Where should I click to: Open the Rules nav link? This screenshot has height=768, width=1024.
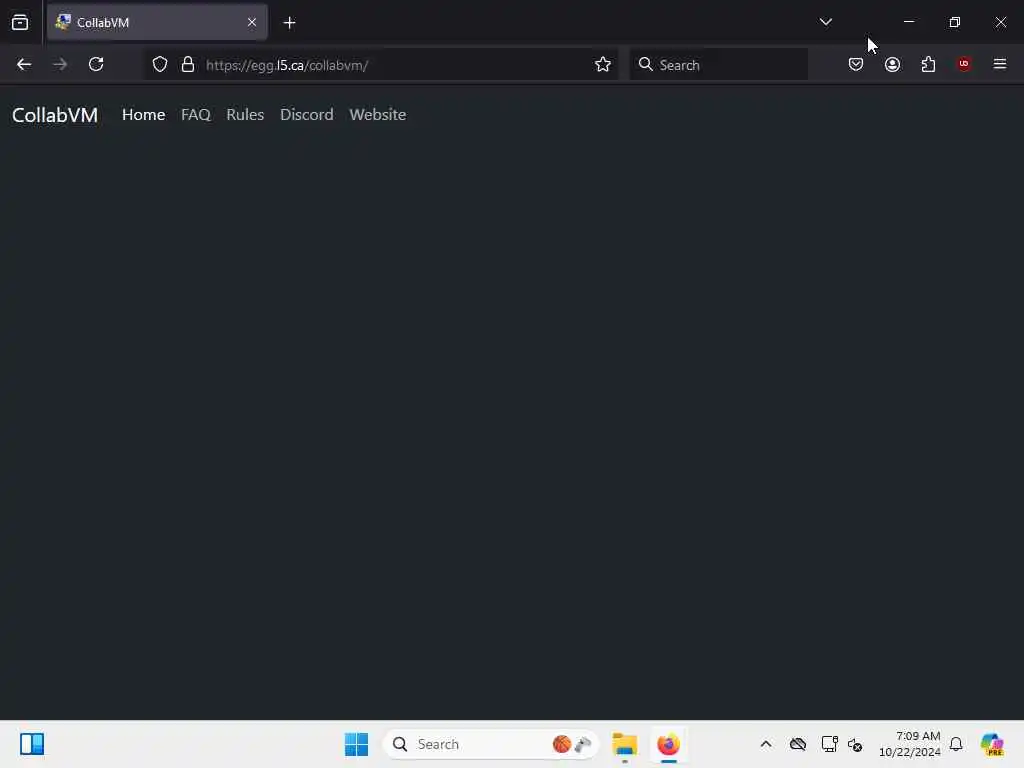[x=245, y=115]
